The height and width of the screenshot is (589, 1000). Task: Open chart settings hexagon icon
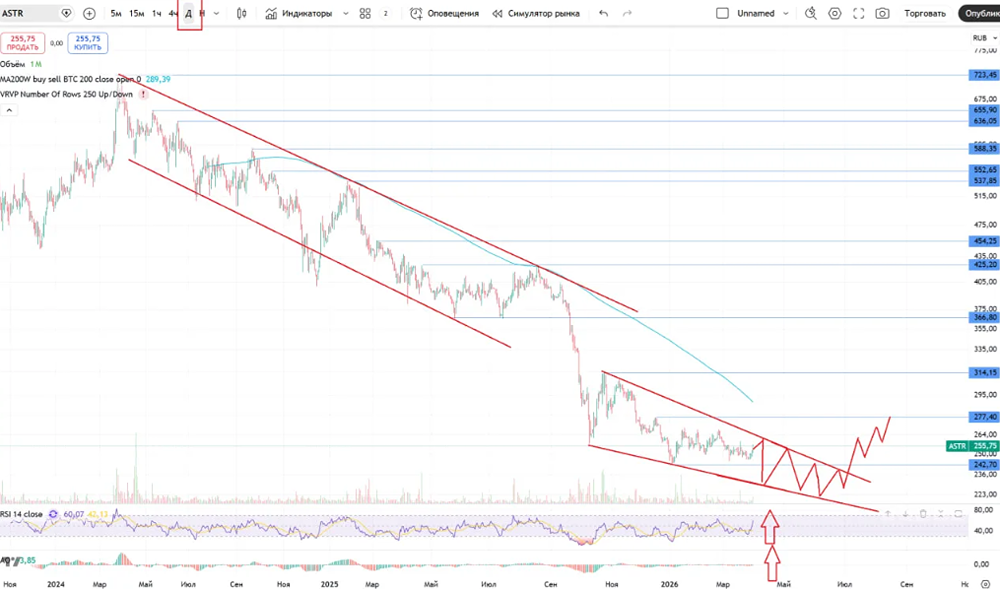834,13
